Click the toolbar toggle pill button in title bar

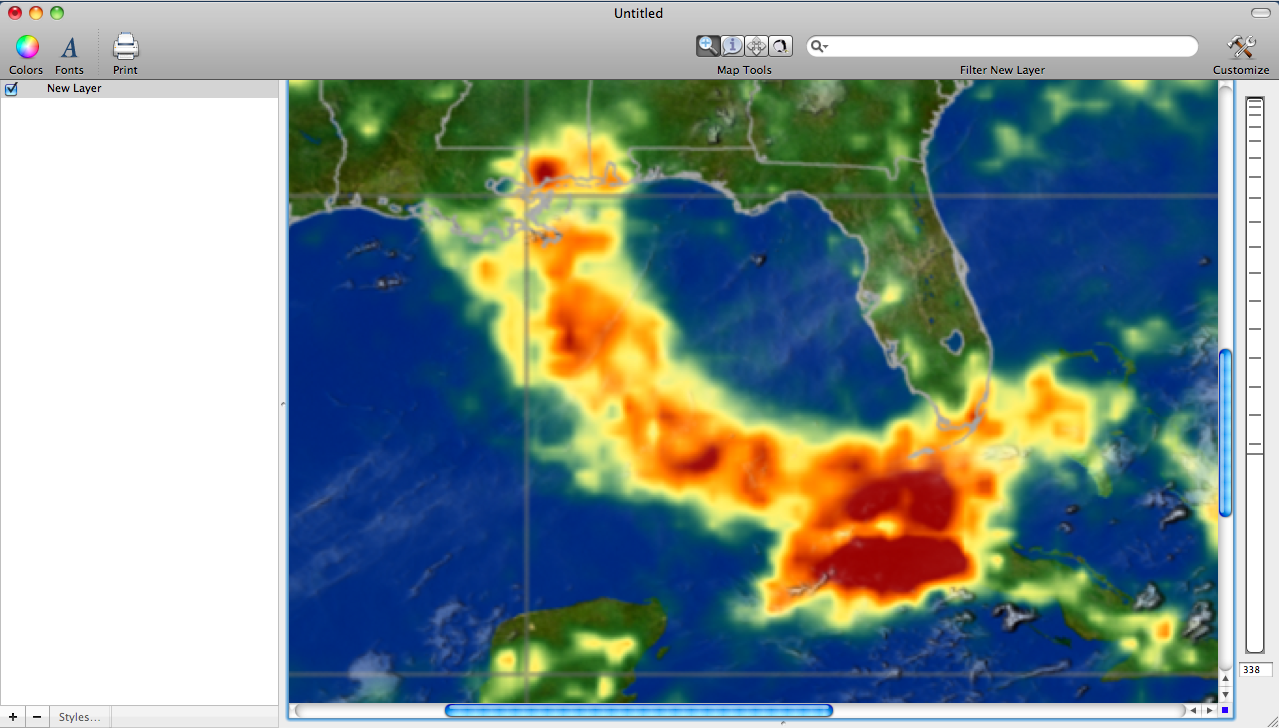[x=1259, y=12]
